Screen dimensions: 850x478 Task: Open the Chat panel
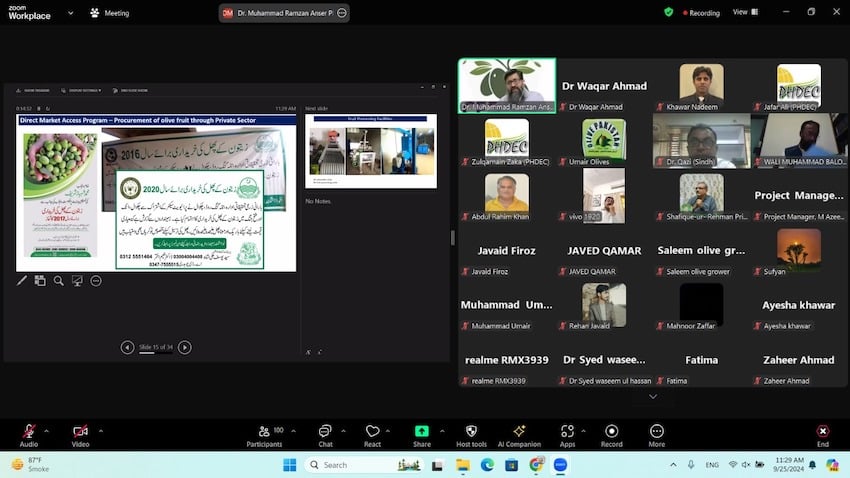pyautogui.click(x=325, y=431)
